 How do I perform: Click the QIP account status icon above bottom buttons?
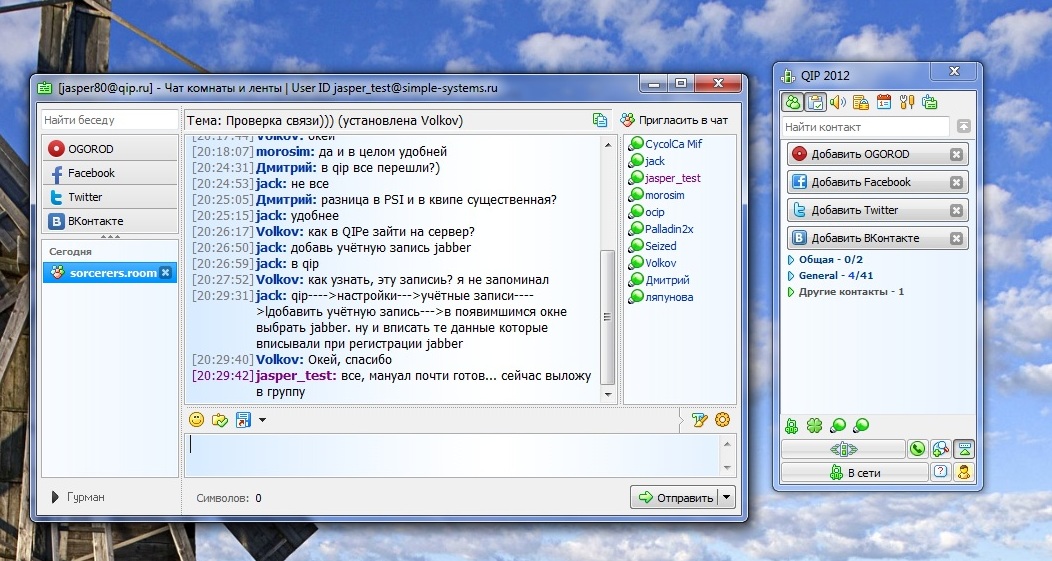pos(792,425)
